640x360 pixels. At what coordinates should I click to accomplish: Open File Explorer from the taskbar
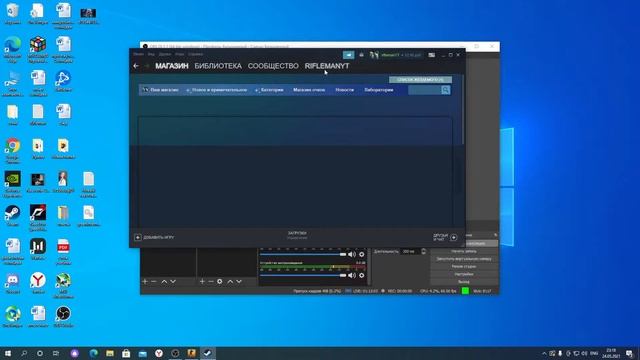[110, 353]
